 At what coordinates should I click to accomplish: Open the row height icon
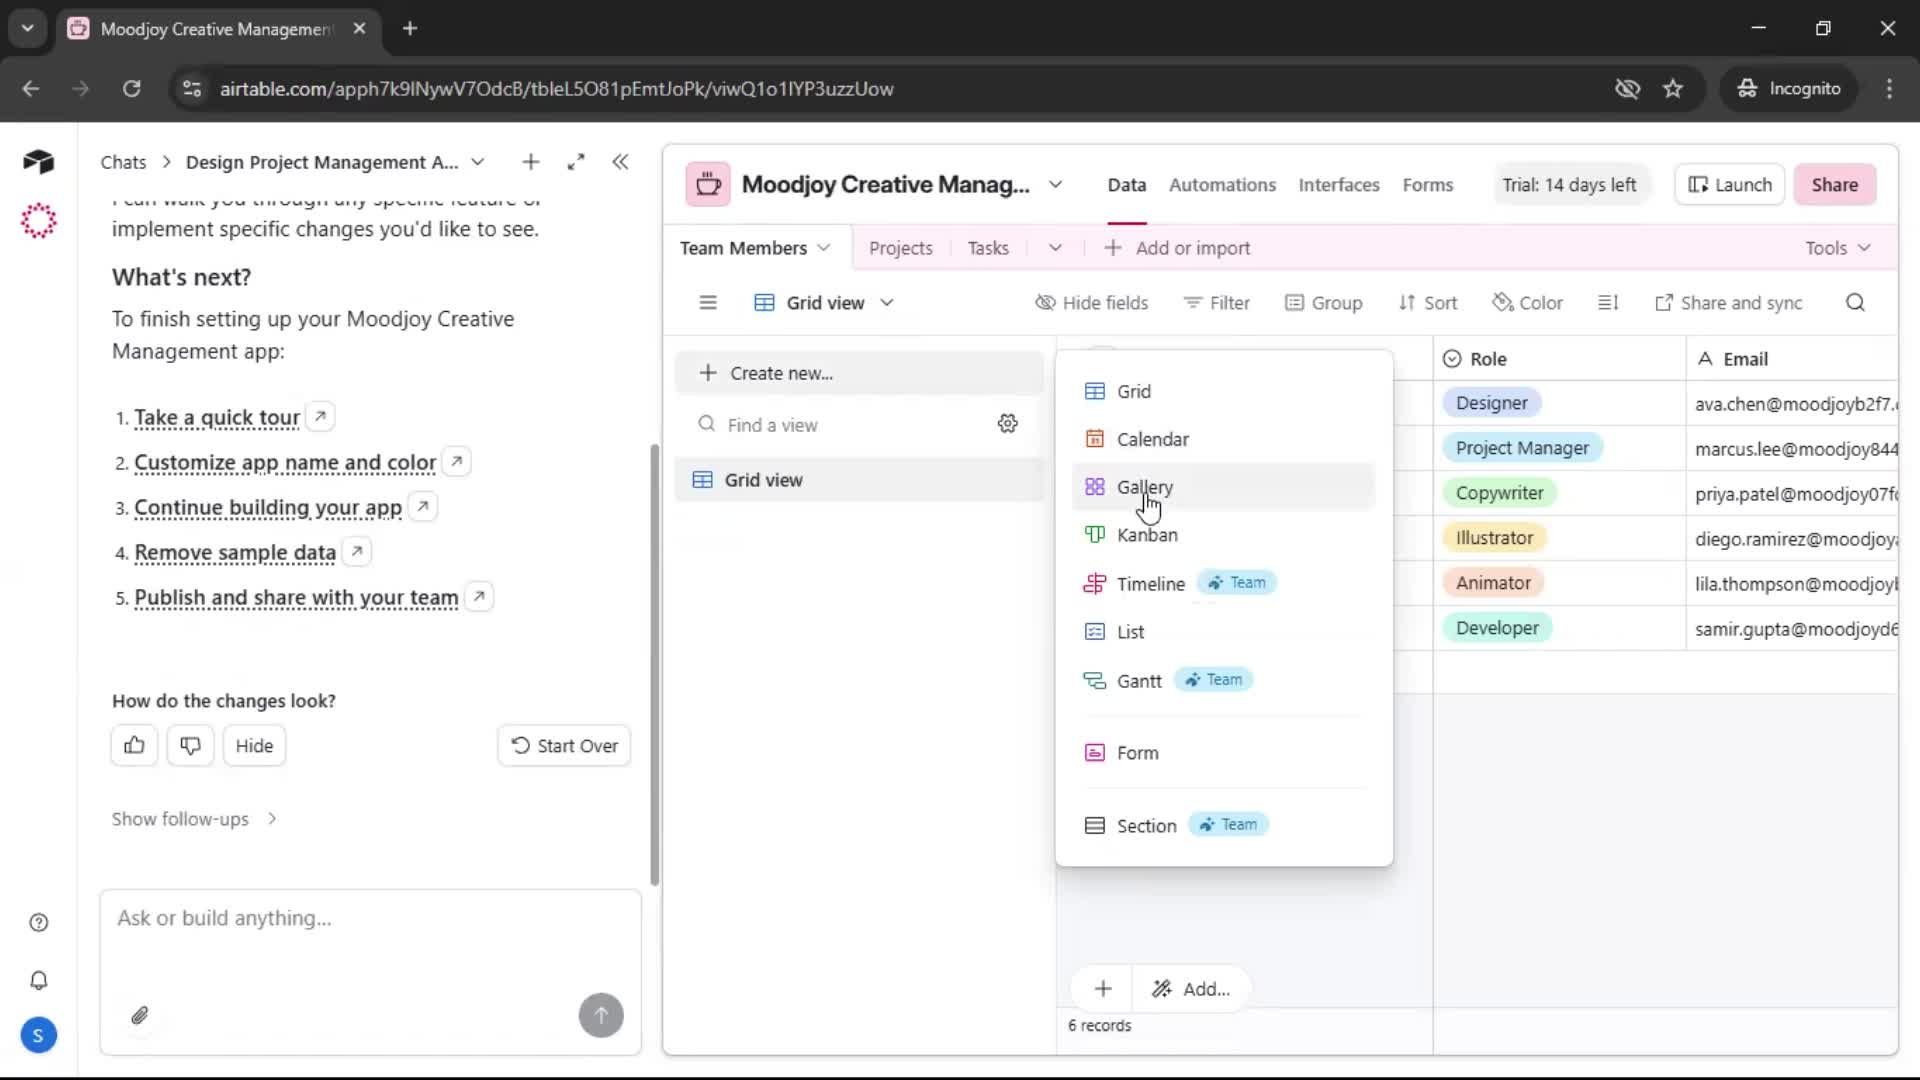pos(1608,303)
